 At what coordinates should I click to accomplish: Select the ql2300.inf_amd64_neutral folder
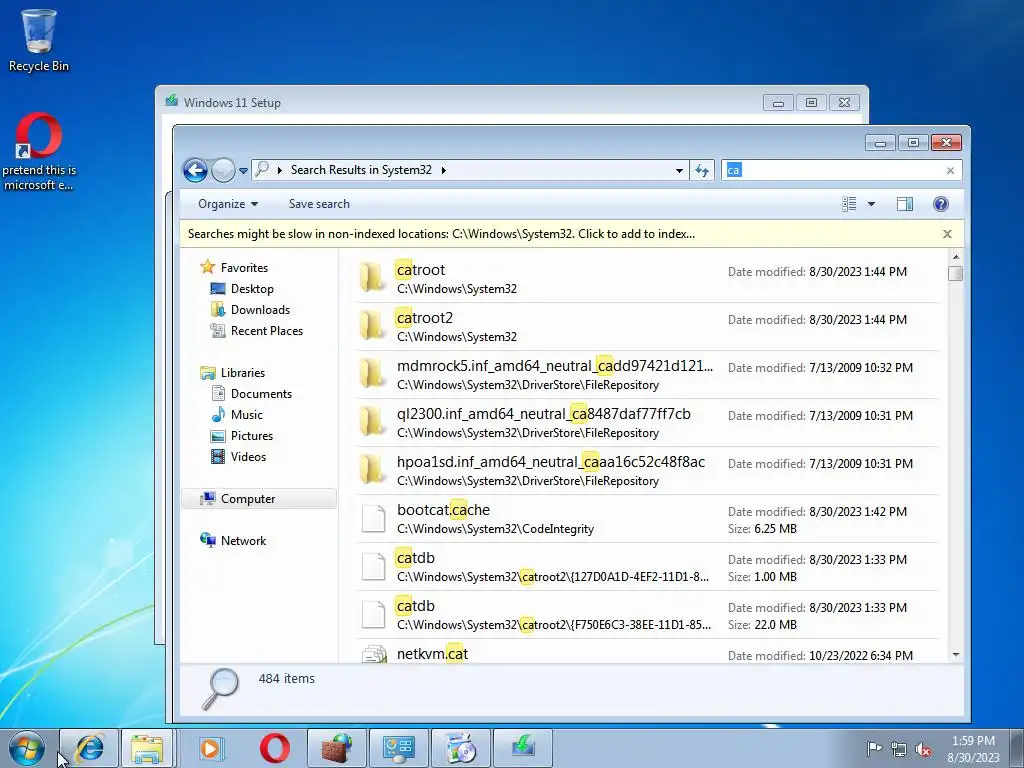pyautogui.click(x=648, y=423)
